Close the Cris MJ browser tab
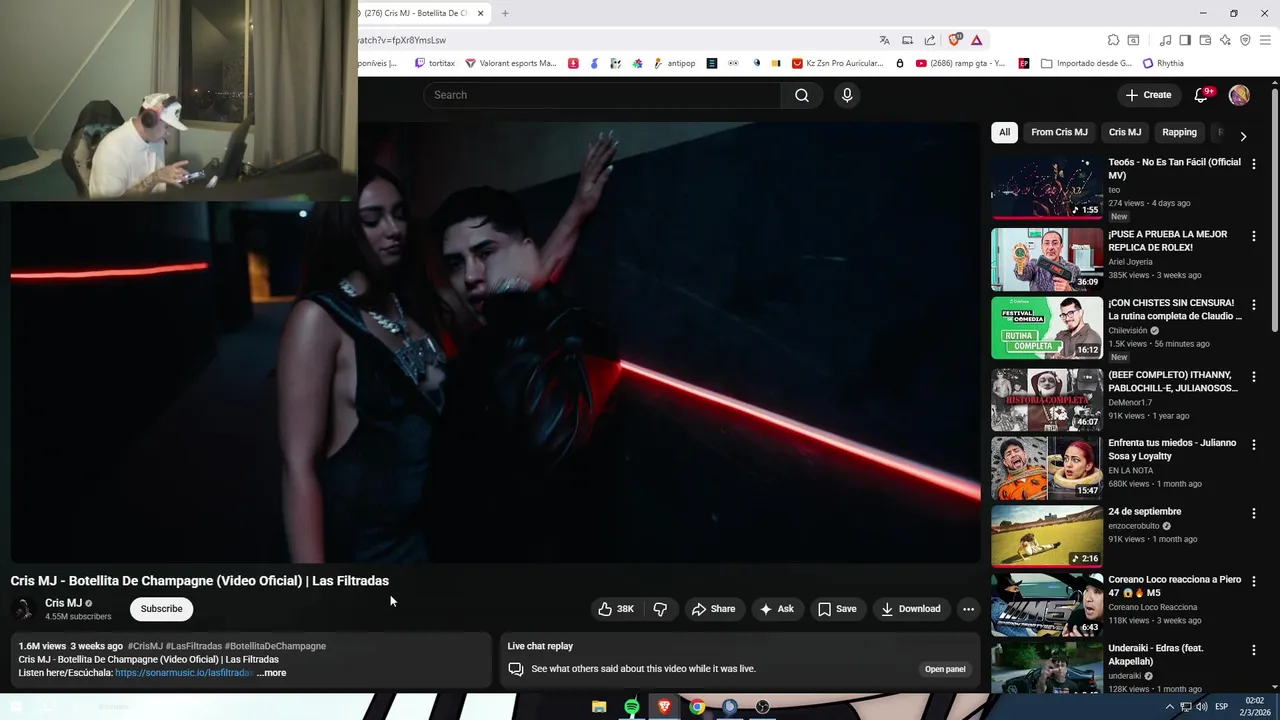This screenshot has width=1280, height=720. pyautogui.click(x=480, y=13)
